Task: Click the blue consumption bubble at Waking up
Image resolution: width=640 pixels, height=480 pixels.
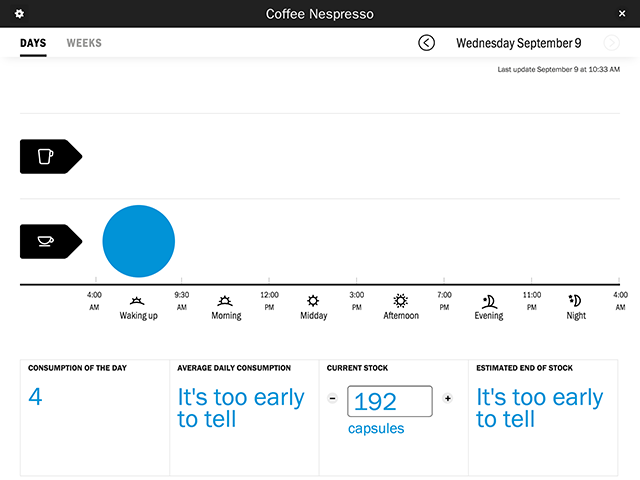Action: 138,241
